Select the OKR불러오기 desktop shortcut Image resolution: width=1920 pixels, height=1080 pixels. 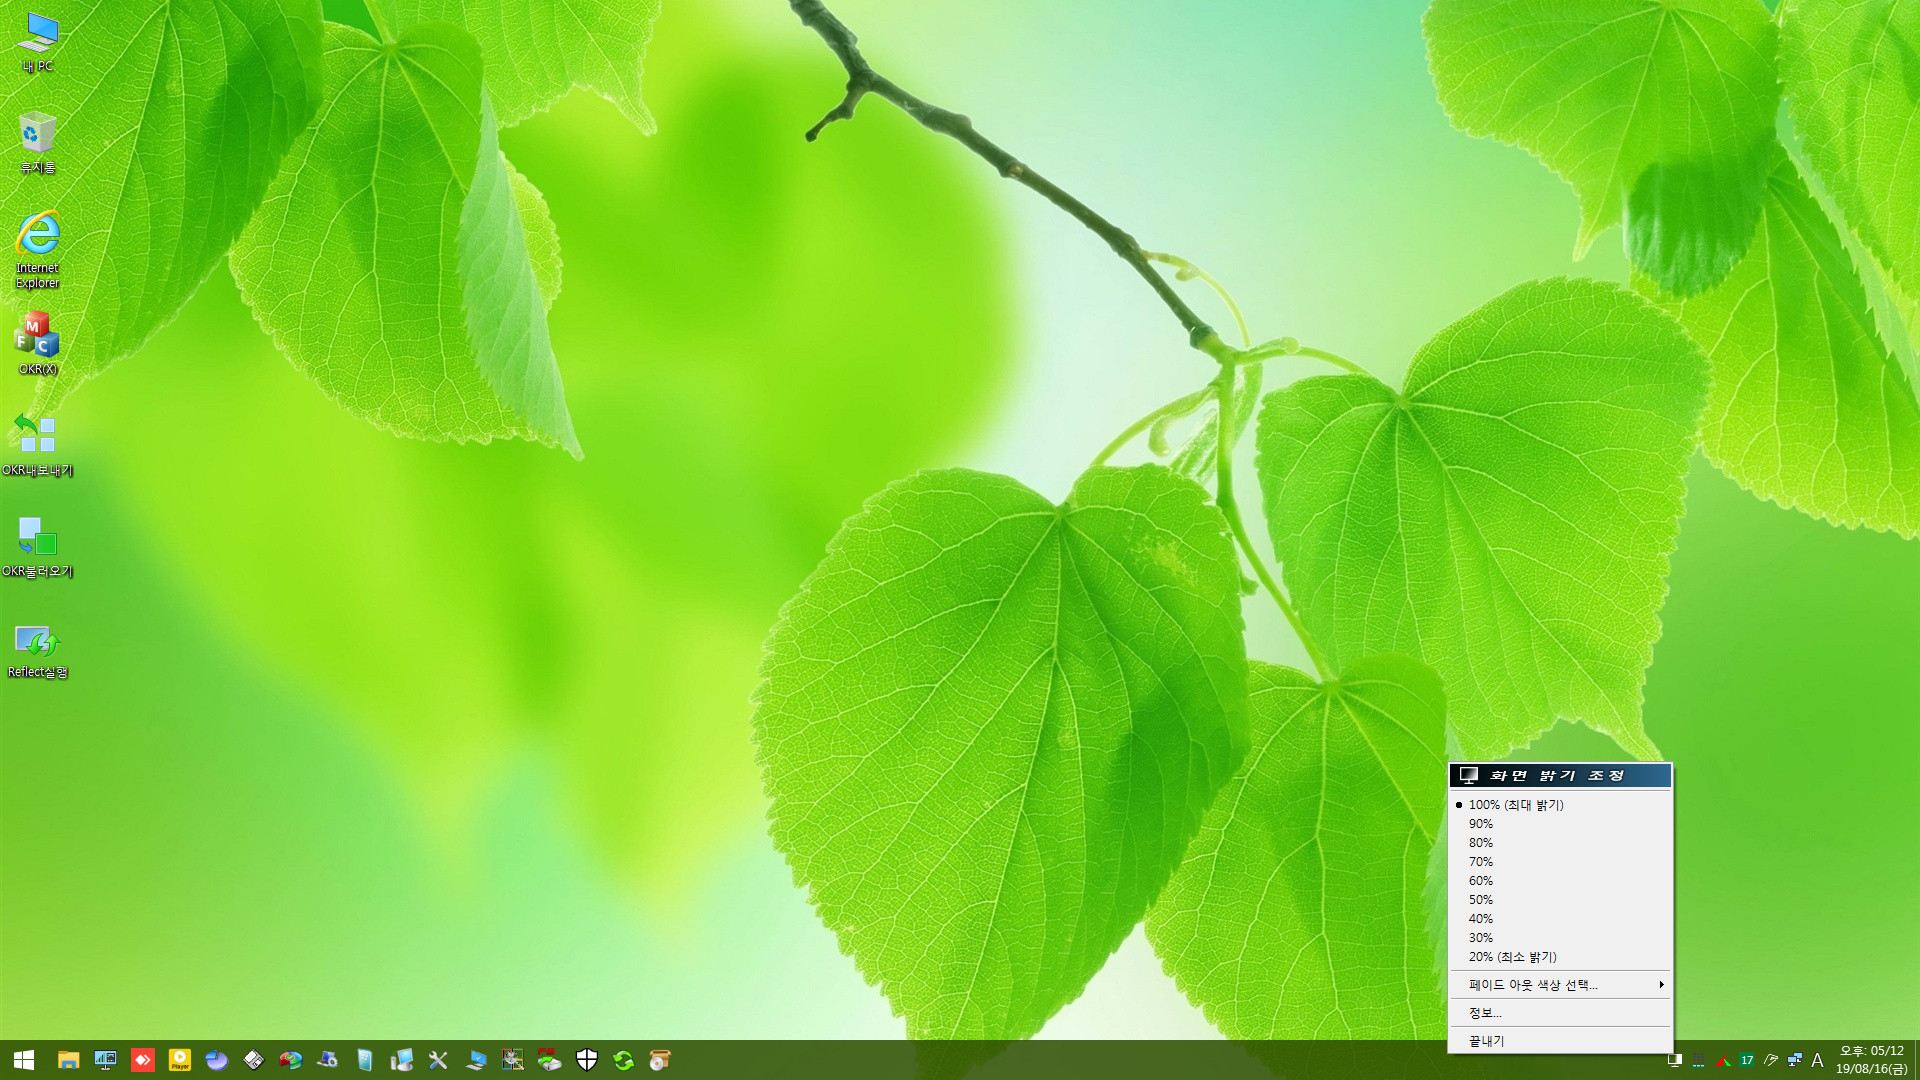38,546
